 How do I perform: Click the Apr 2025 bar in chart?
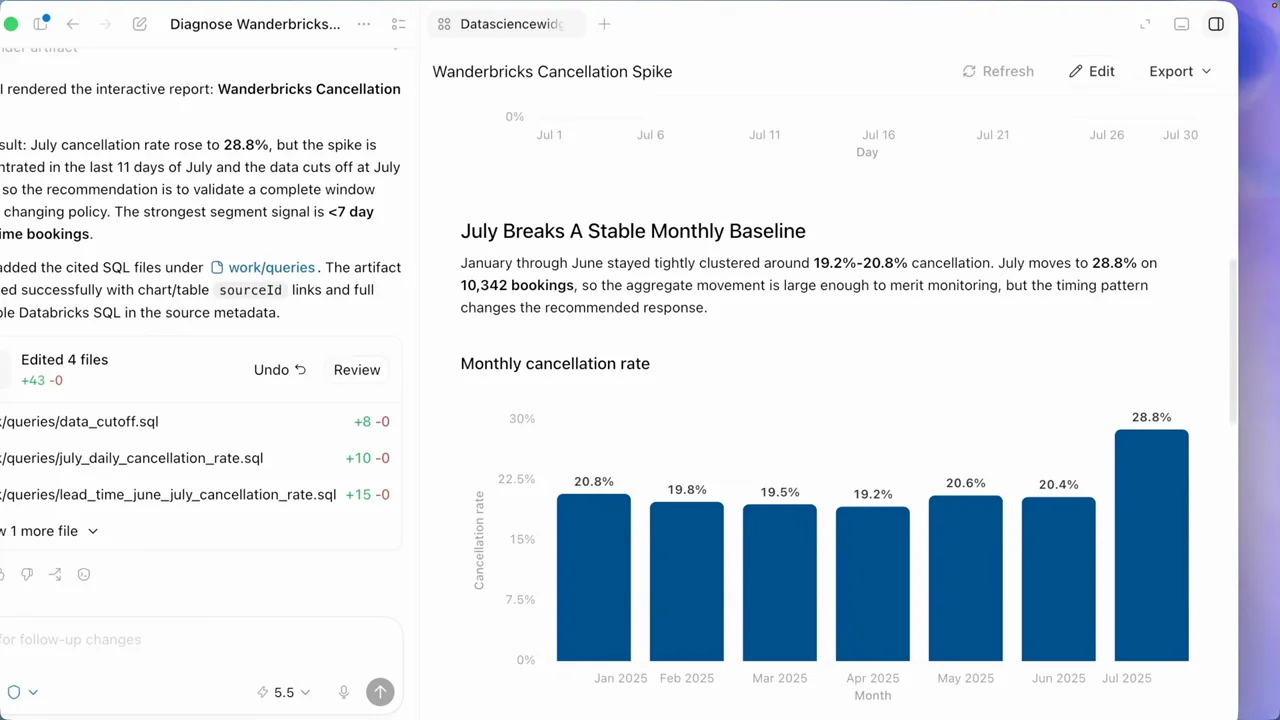pyautogui.click(x=873, y=584)
